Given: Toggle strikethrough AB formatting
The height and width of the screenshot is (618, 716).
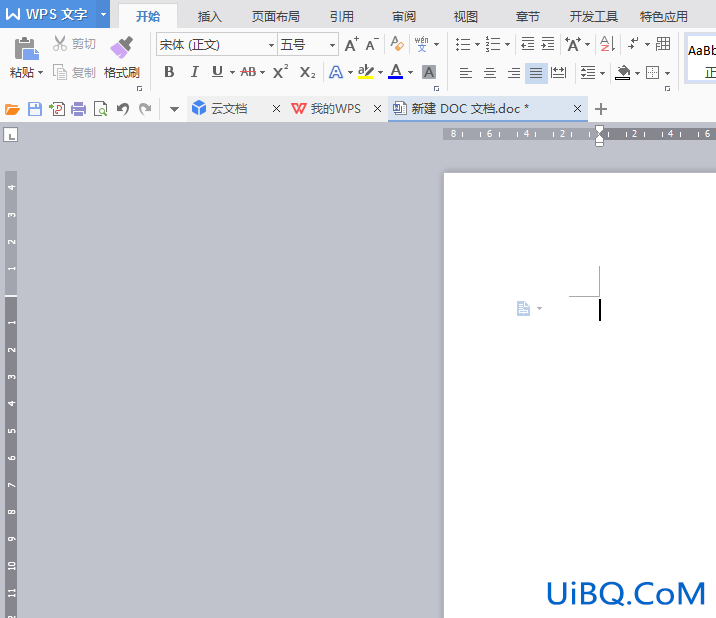Looking at the screenshot, I should (248, 72).
